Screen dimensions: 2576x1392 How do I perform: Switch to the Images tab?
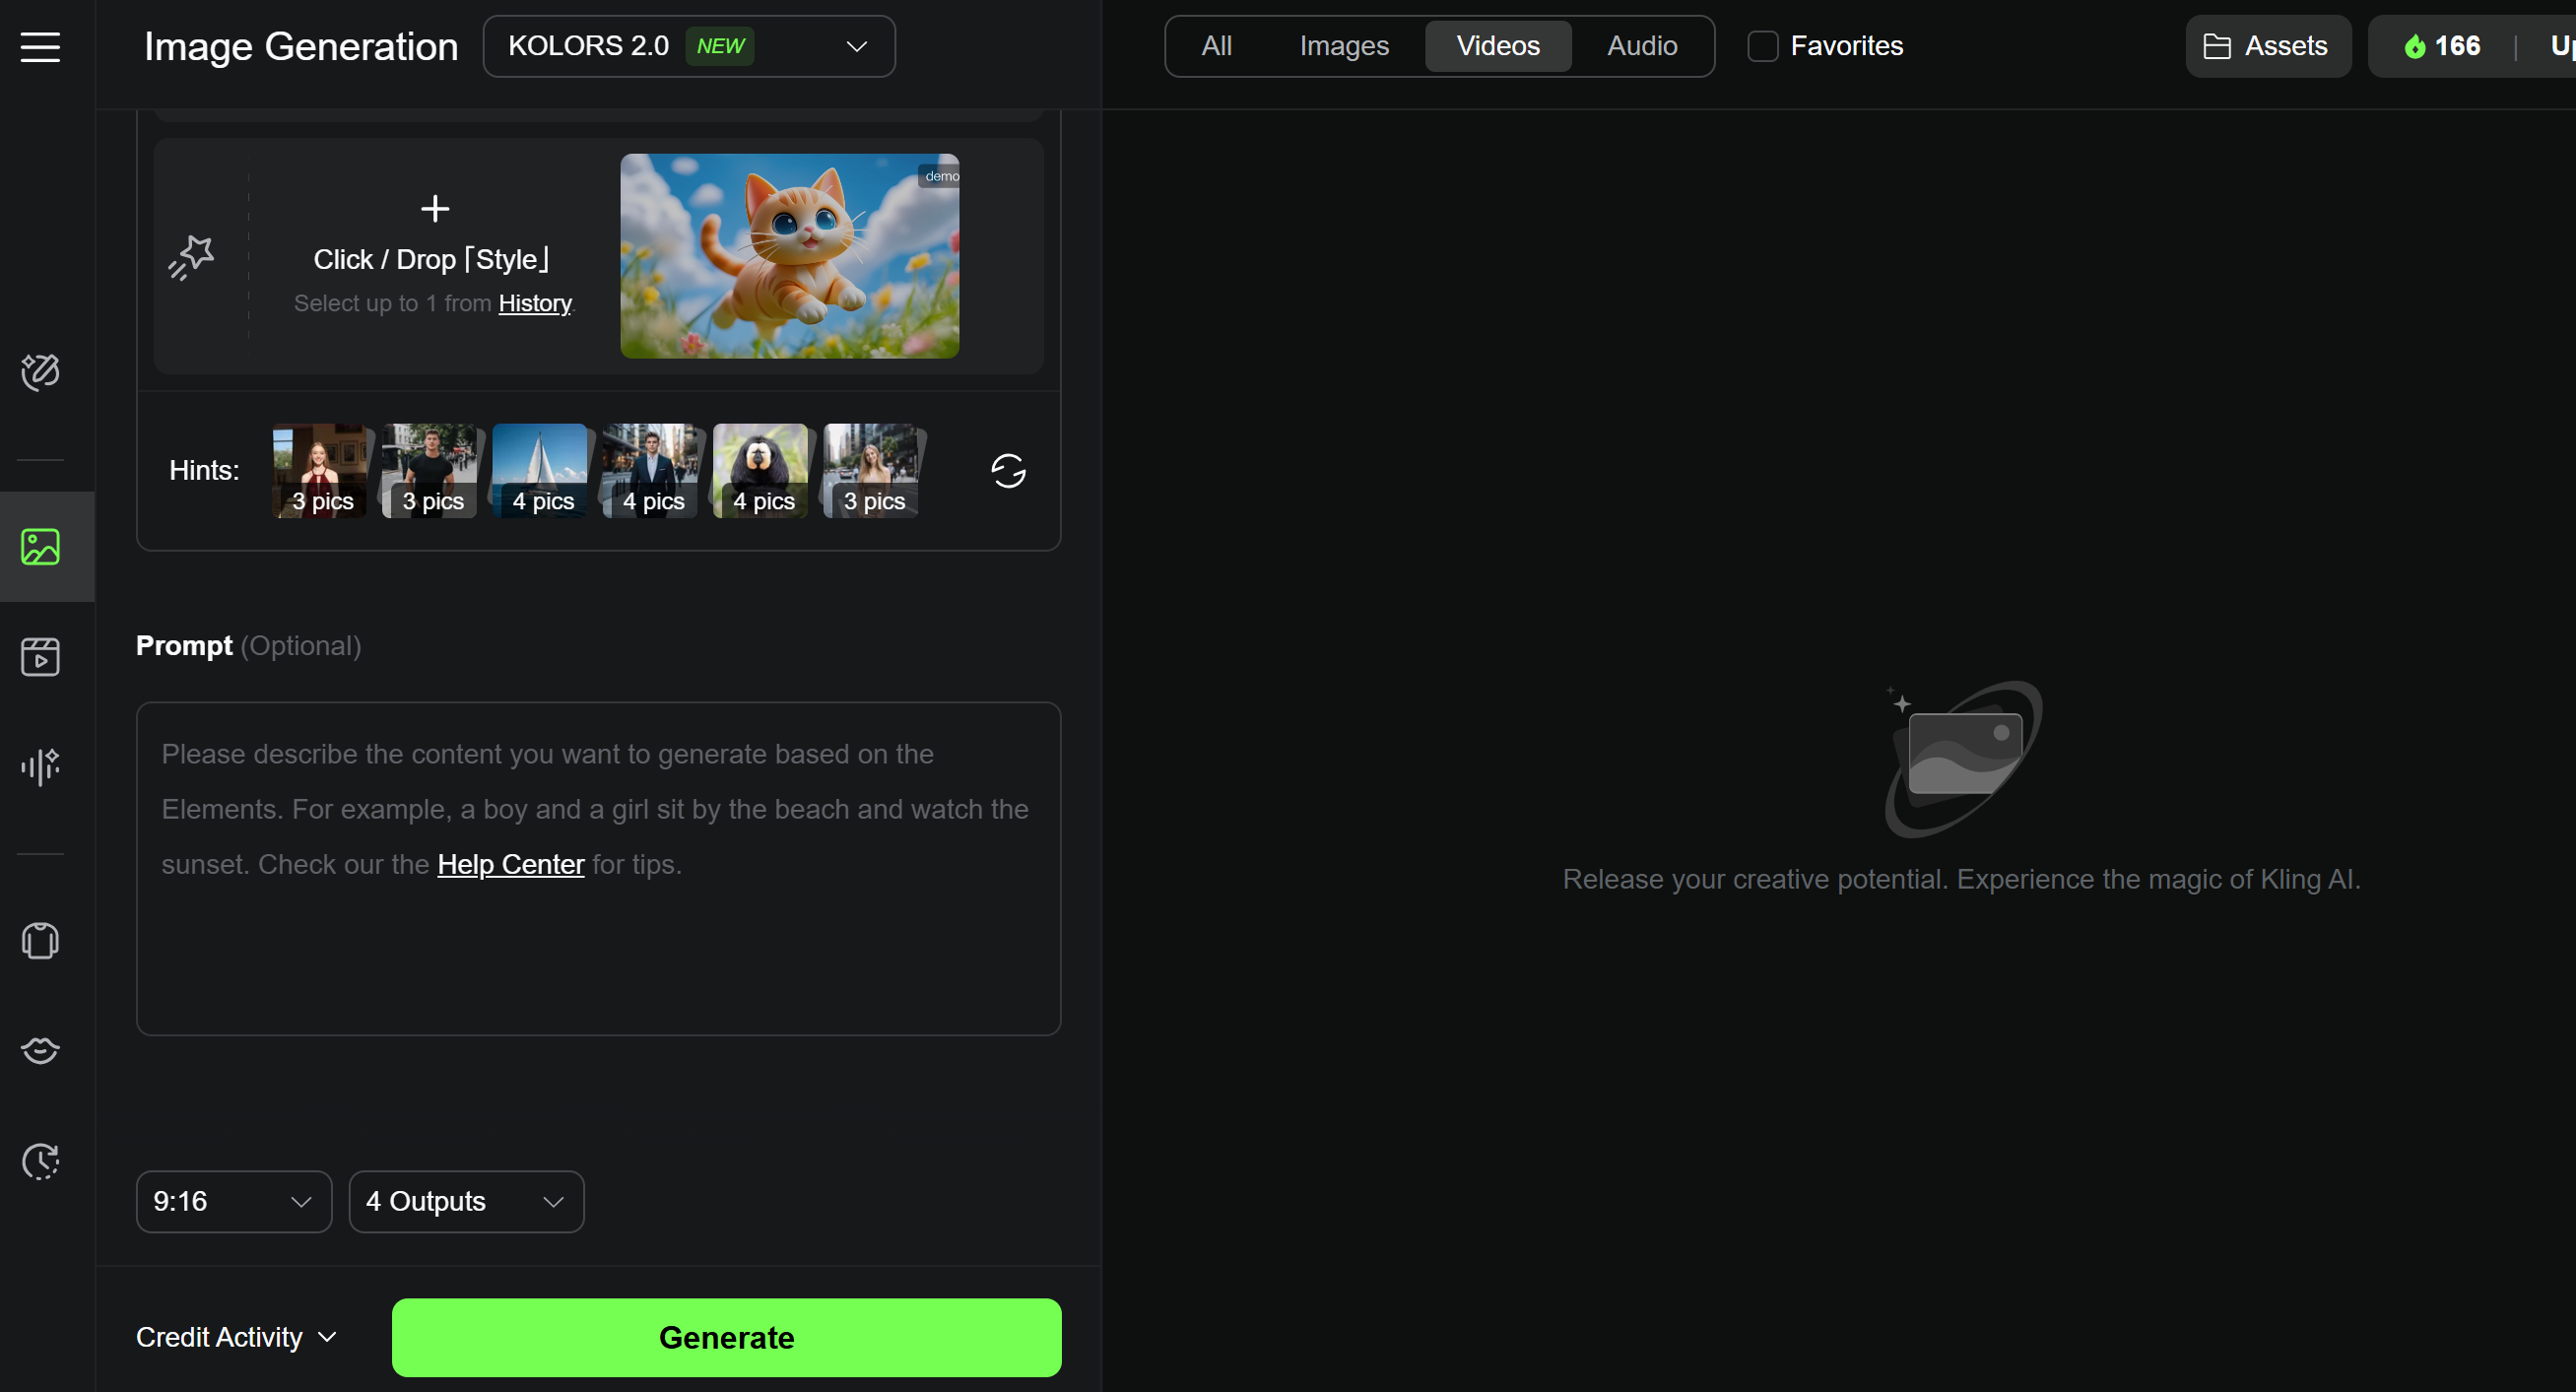[1344, 46]
